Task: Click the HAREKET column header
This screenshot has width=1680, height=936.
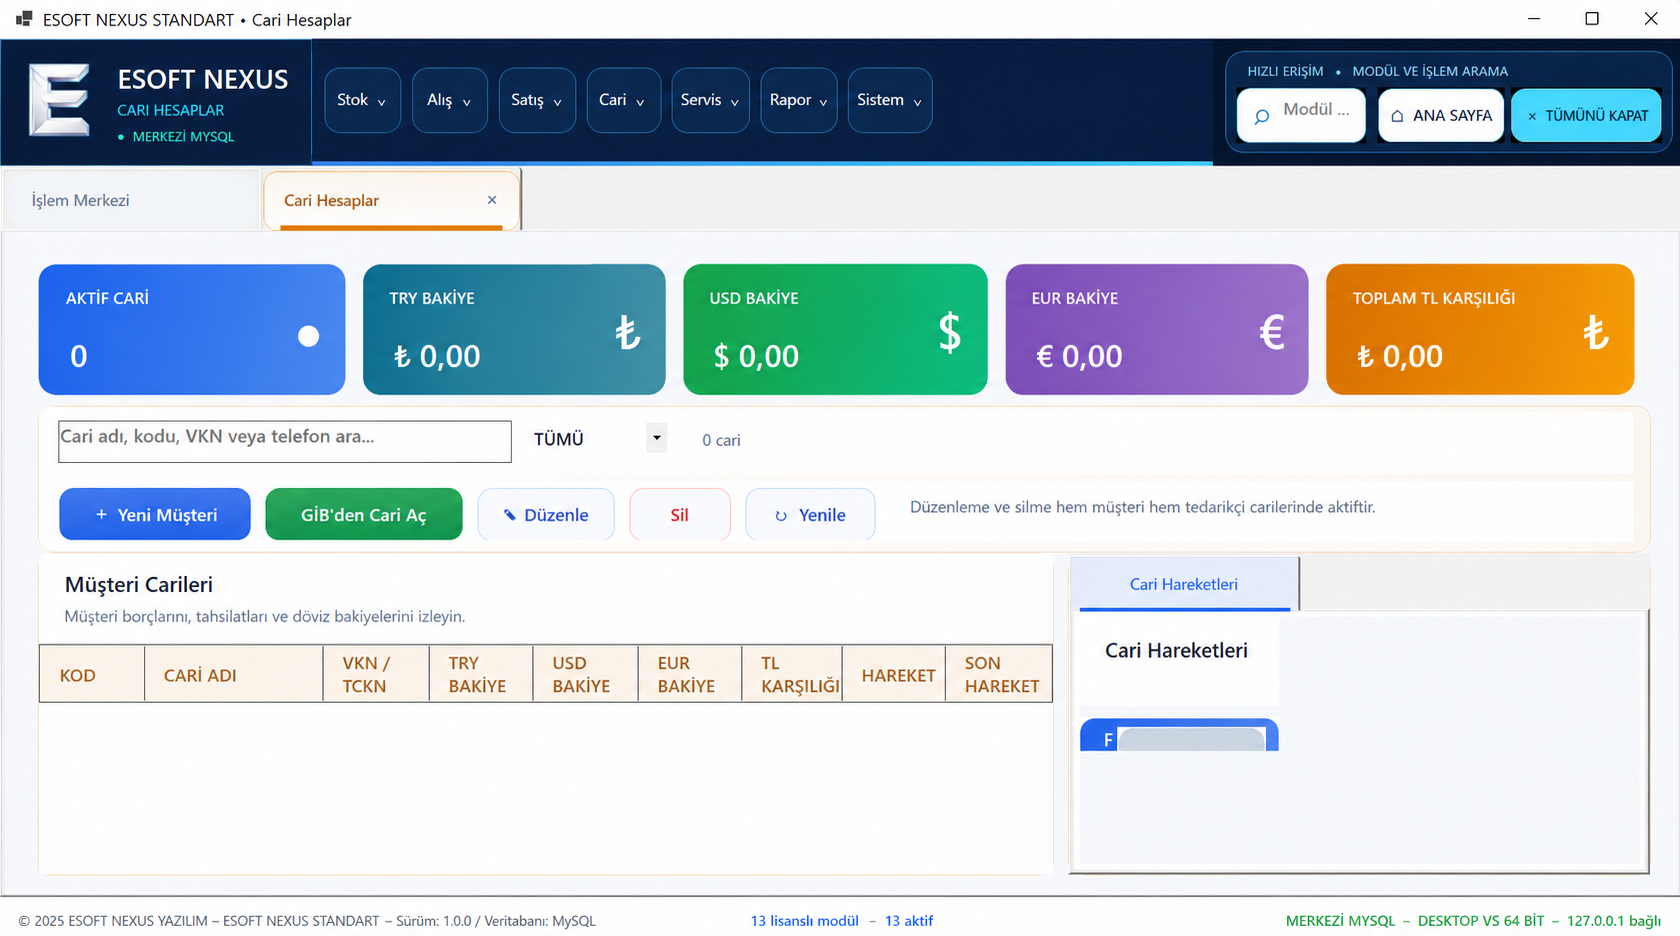Action: (894, 675)
